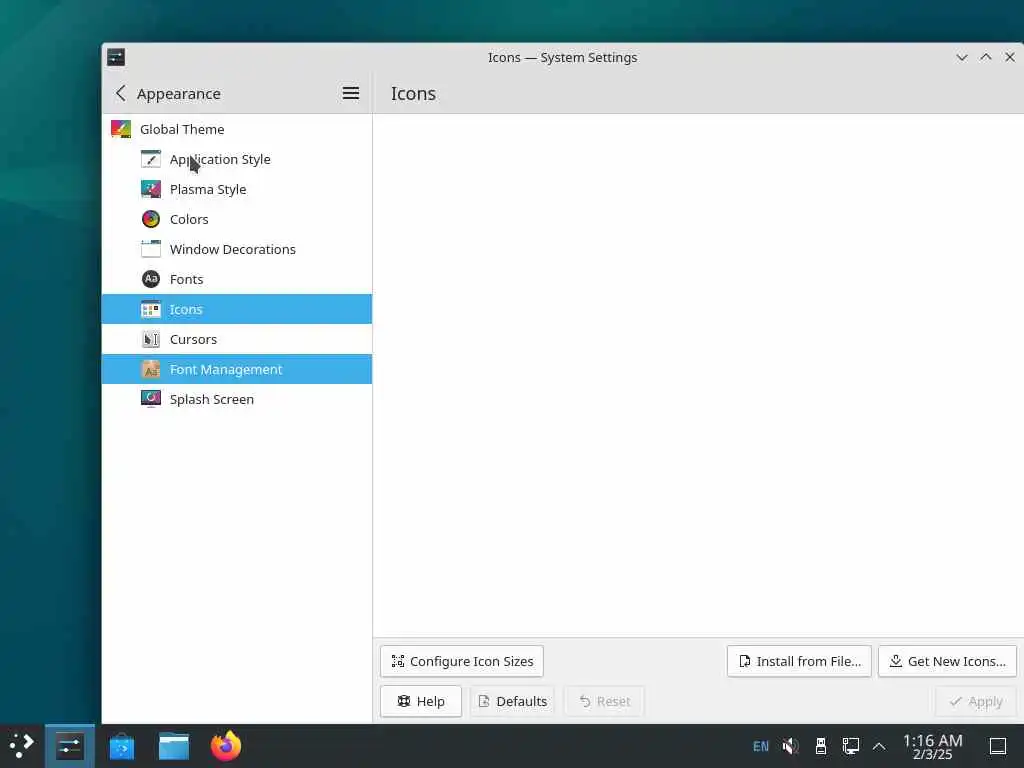The image size is (1024, 768).
Task: Open Help for this page
Action: (x=421, y=701)
